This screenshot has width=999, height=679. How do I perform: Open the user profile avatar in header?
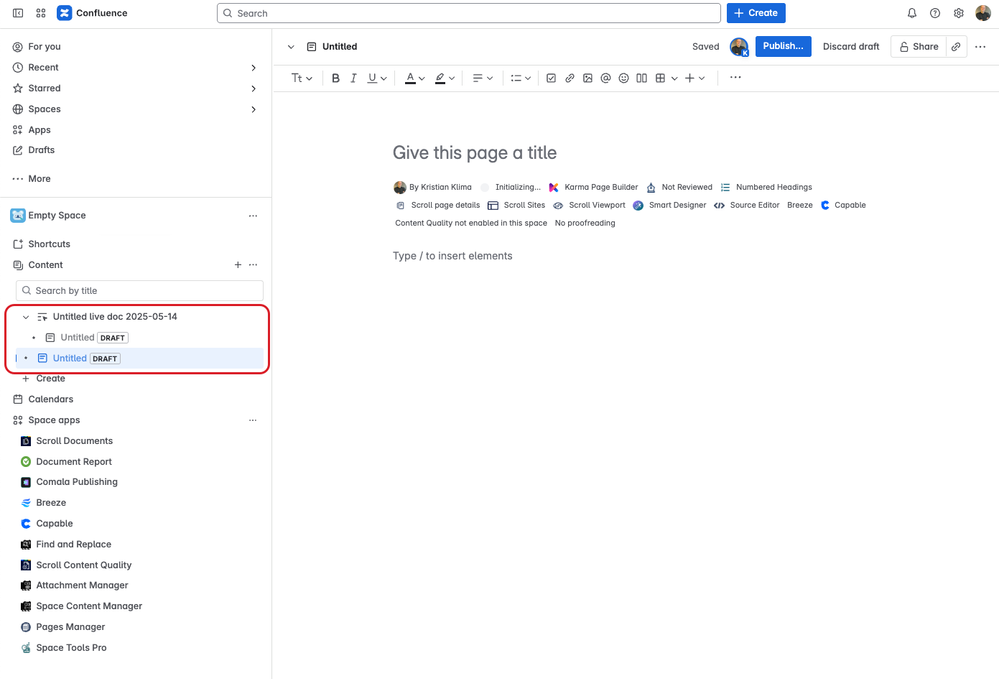[x=982, y=13]
